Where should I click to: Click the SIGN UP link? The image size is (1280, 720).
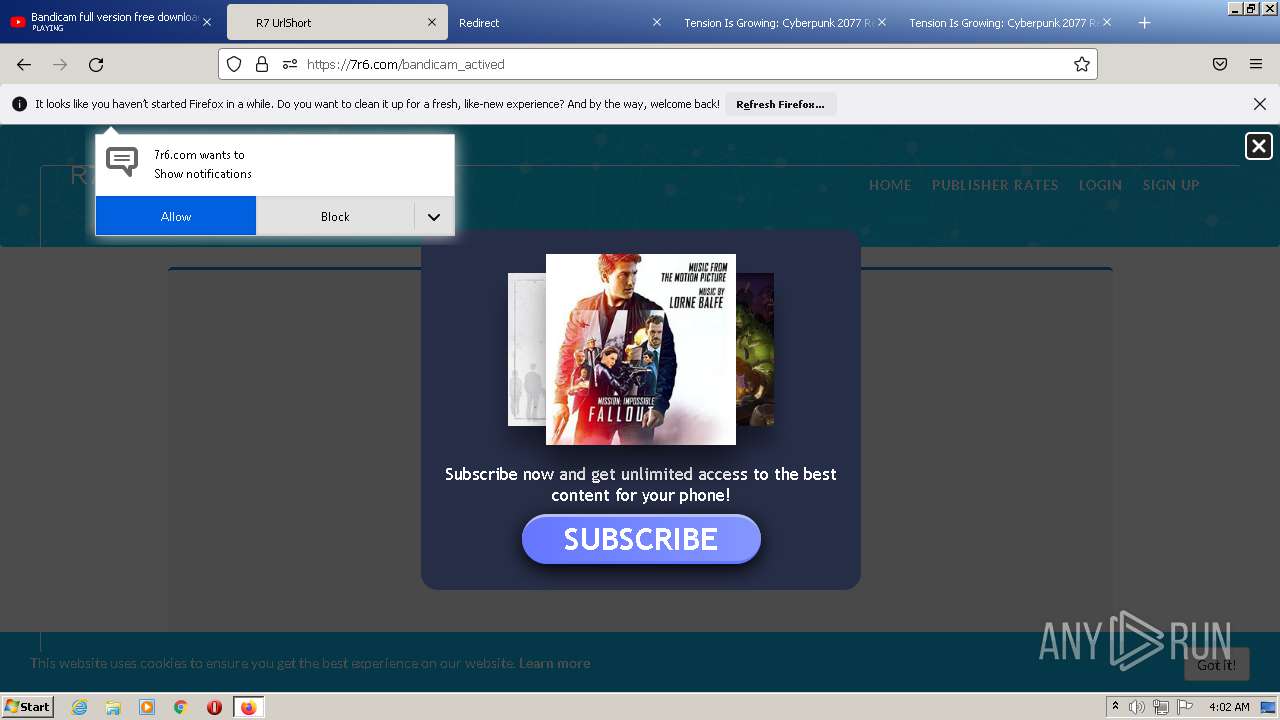[x=1171, y=185]
